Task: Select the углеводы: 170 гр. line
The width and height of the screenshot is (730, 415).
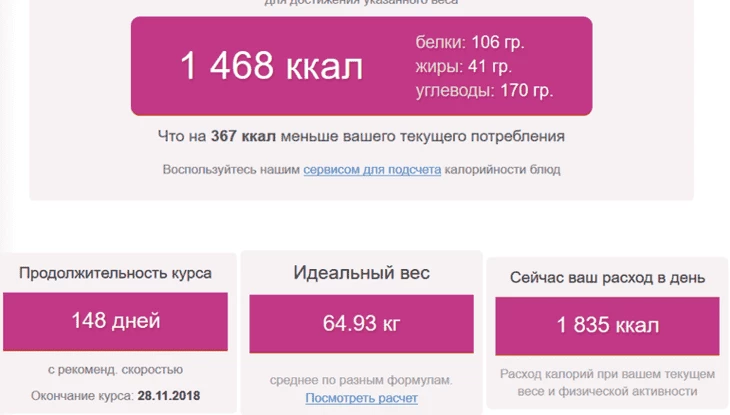Action: pyautogui.click(x=484, y=90)
